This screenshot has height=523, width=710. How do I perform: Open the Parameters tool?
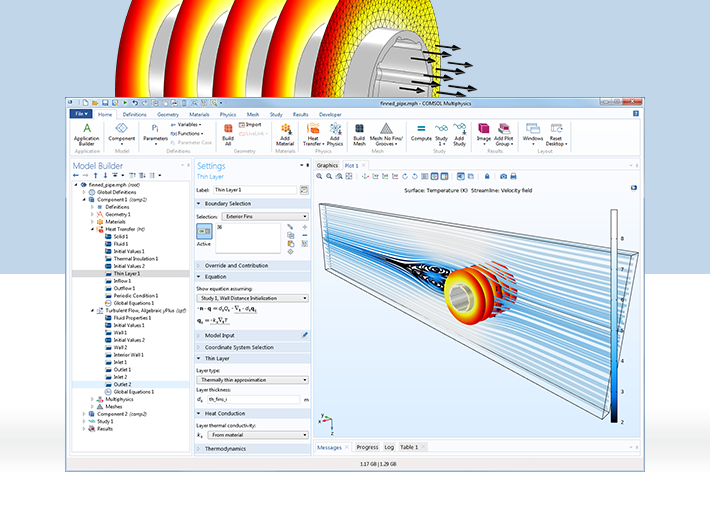(x=155, y=134)
